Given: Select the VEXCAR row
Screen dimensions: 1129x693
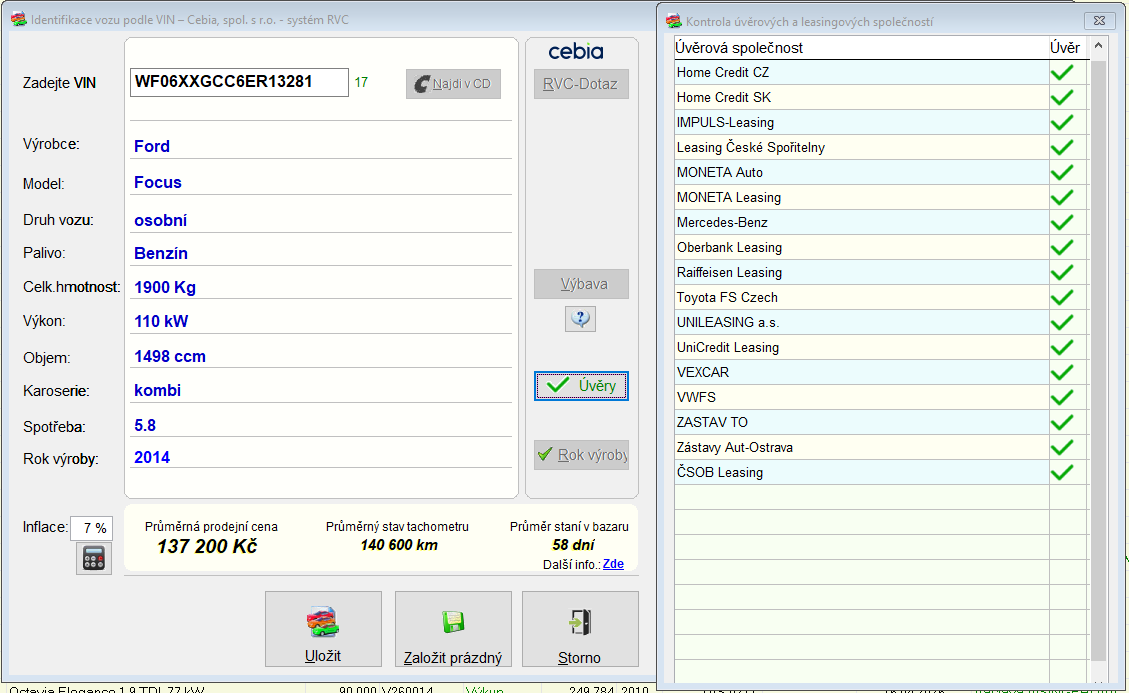Looking at the screenshot, I should pos(881,372).
